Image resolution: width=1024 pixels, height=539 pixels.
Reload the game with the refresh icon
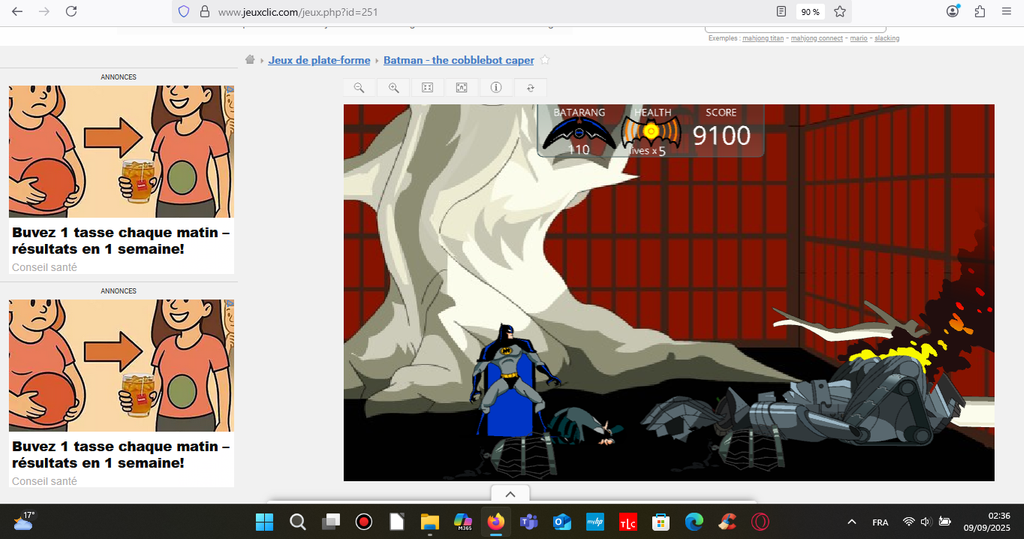tap(530, 88)
